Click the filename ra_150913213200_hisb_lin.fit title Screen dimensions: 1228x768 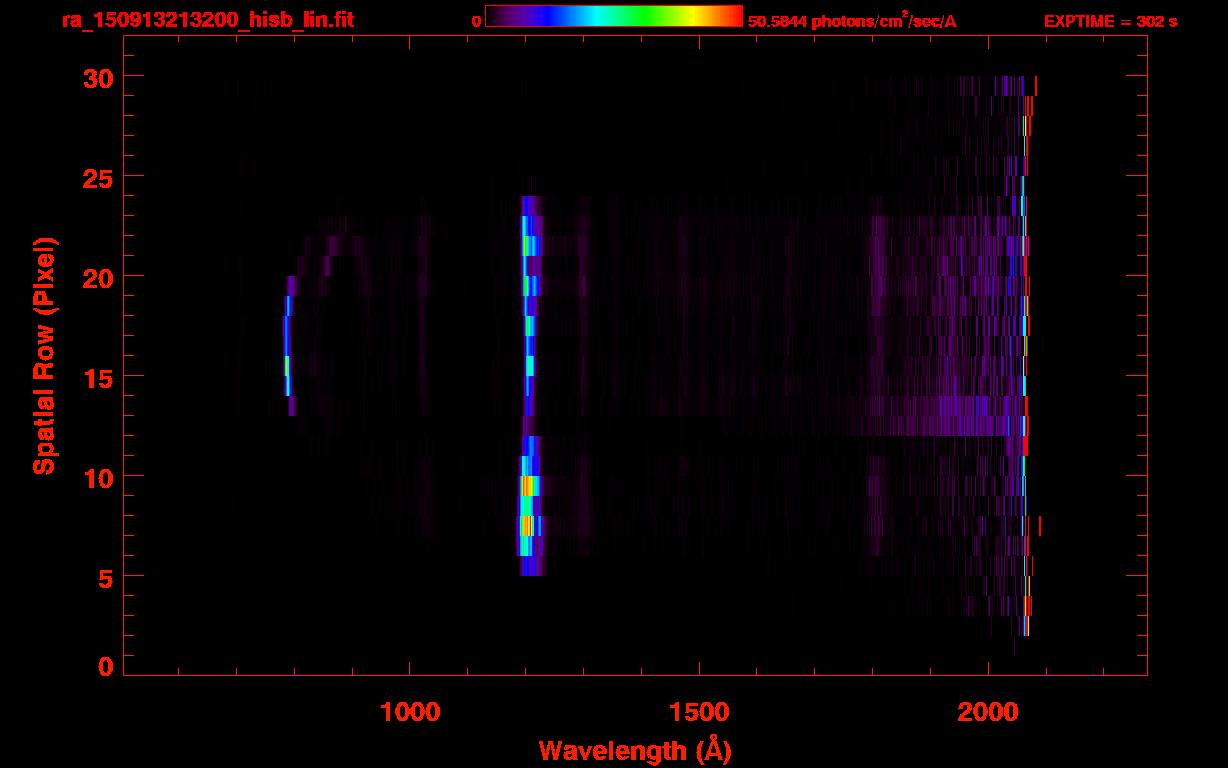pos(207,20)
